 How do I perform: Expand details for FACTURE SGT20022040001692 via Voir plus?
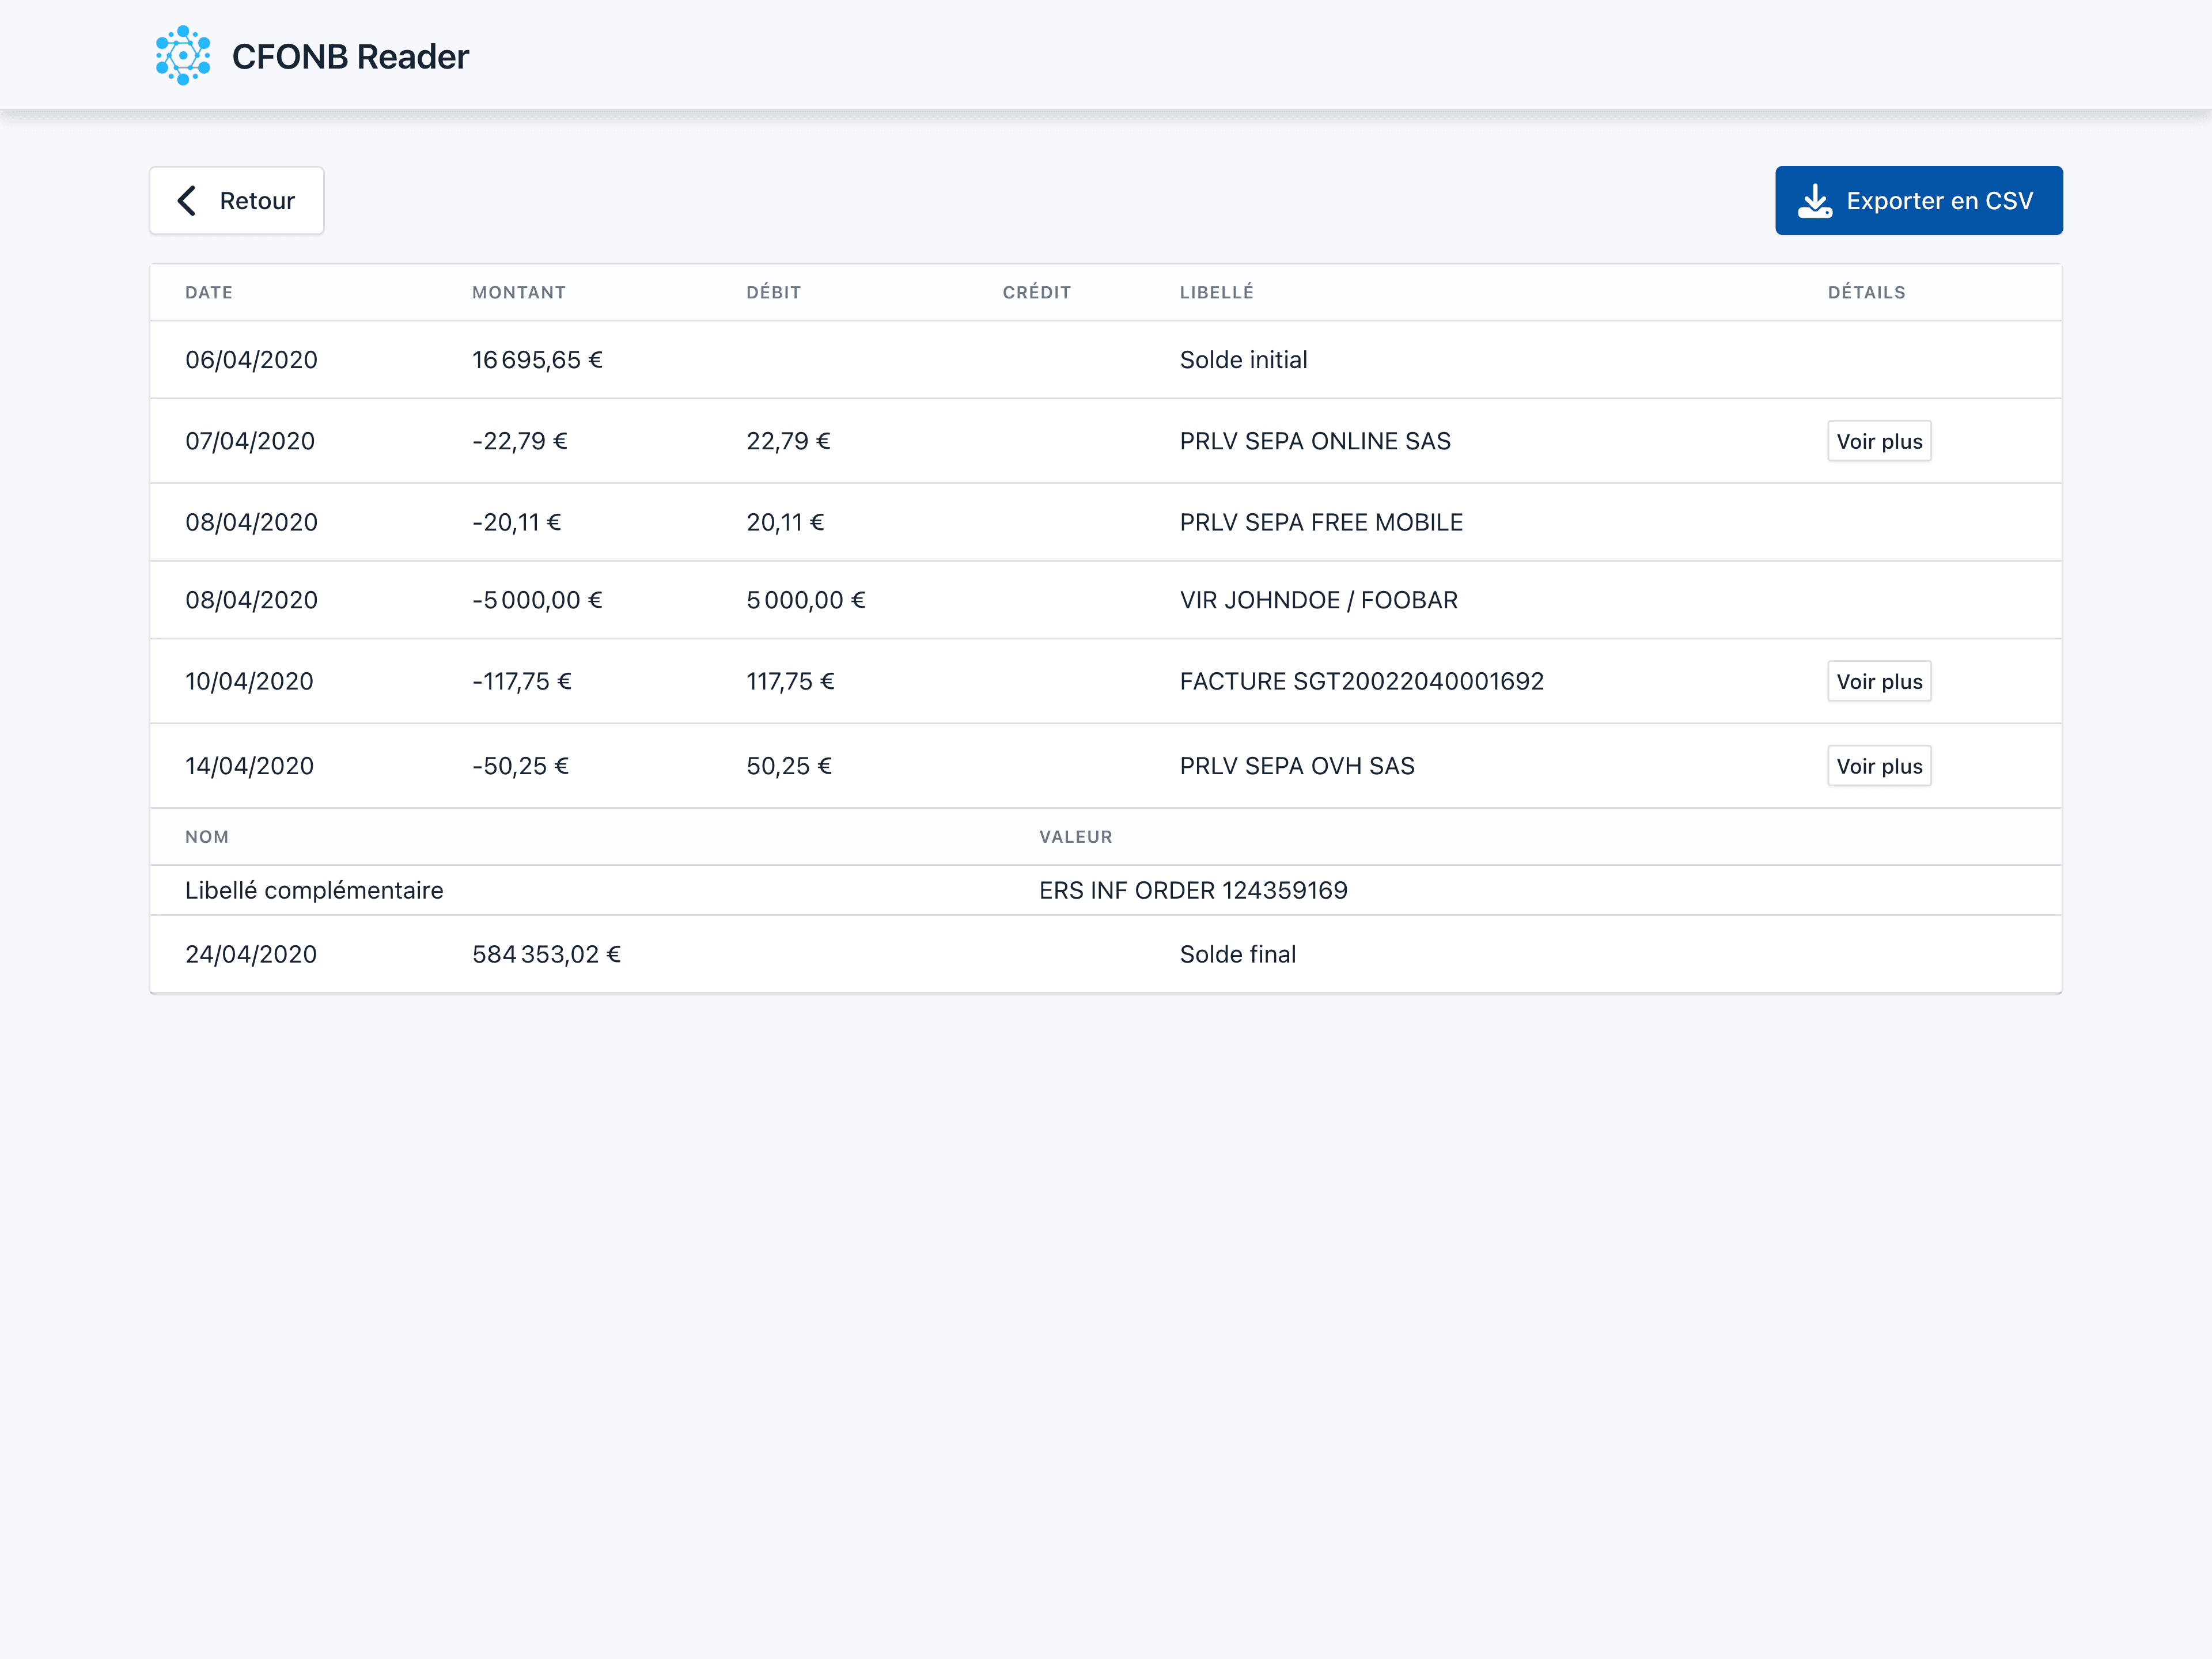(x=1879, y=681)
